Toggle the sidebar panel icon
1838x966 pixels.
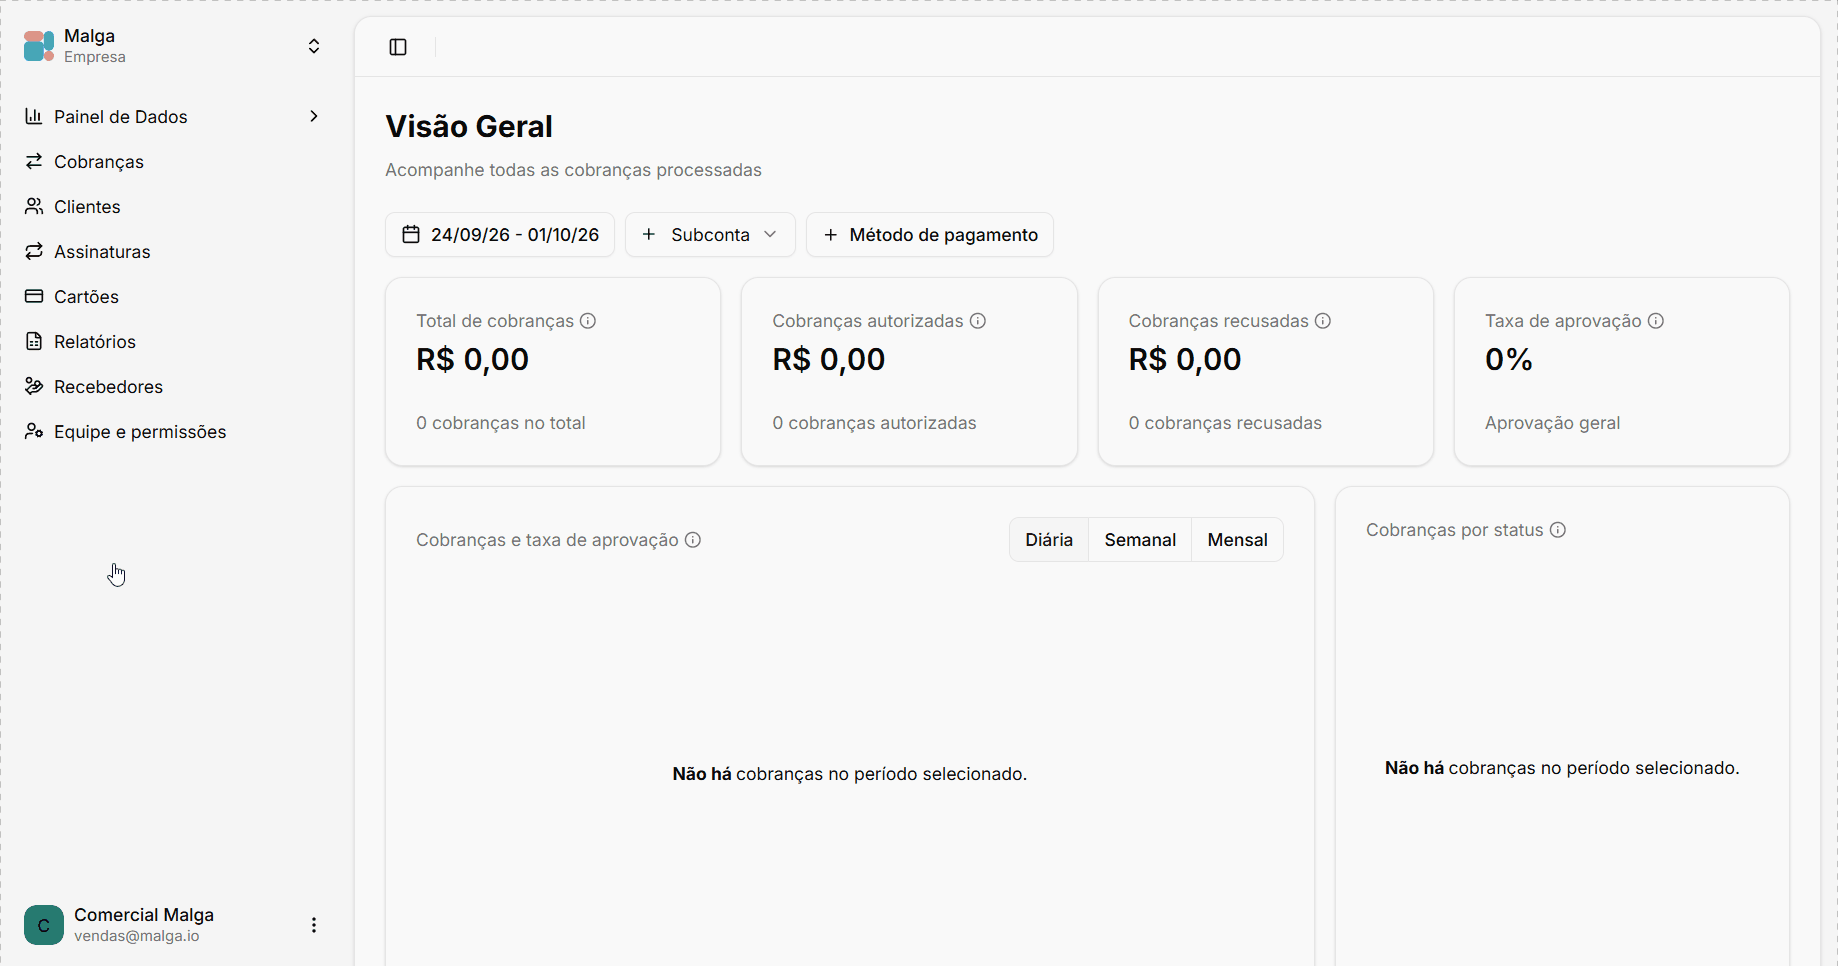pos(398,47)
